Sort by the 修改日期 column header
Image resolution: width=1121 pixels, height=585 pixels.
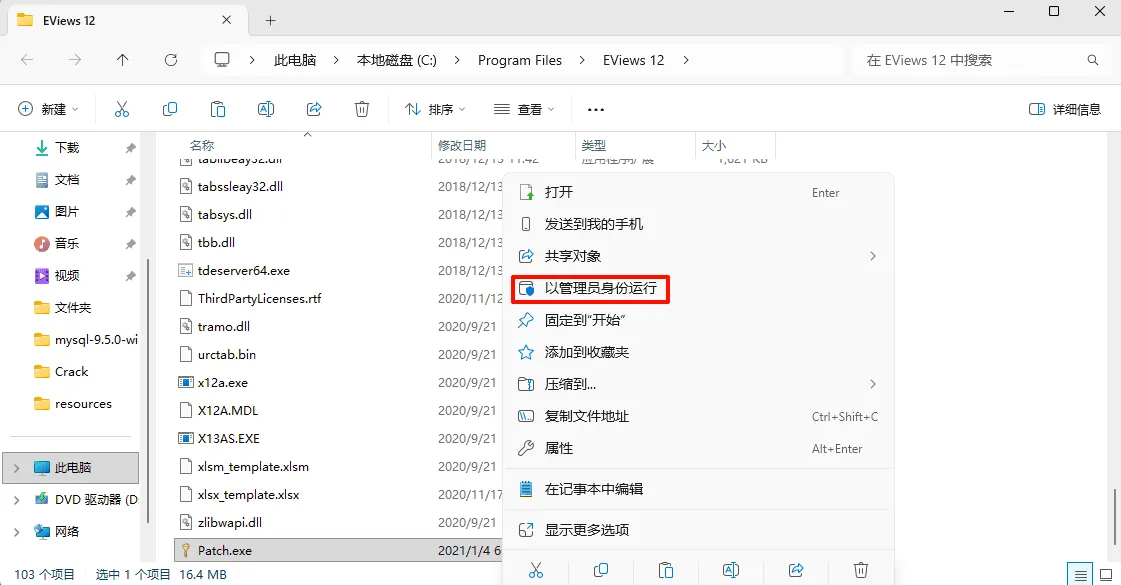click(x=504, y=146)
